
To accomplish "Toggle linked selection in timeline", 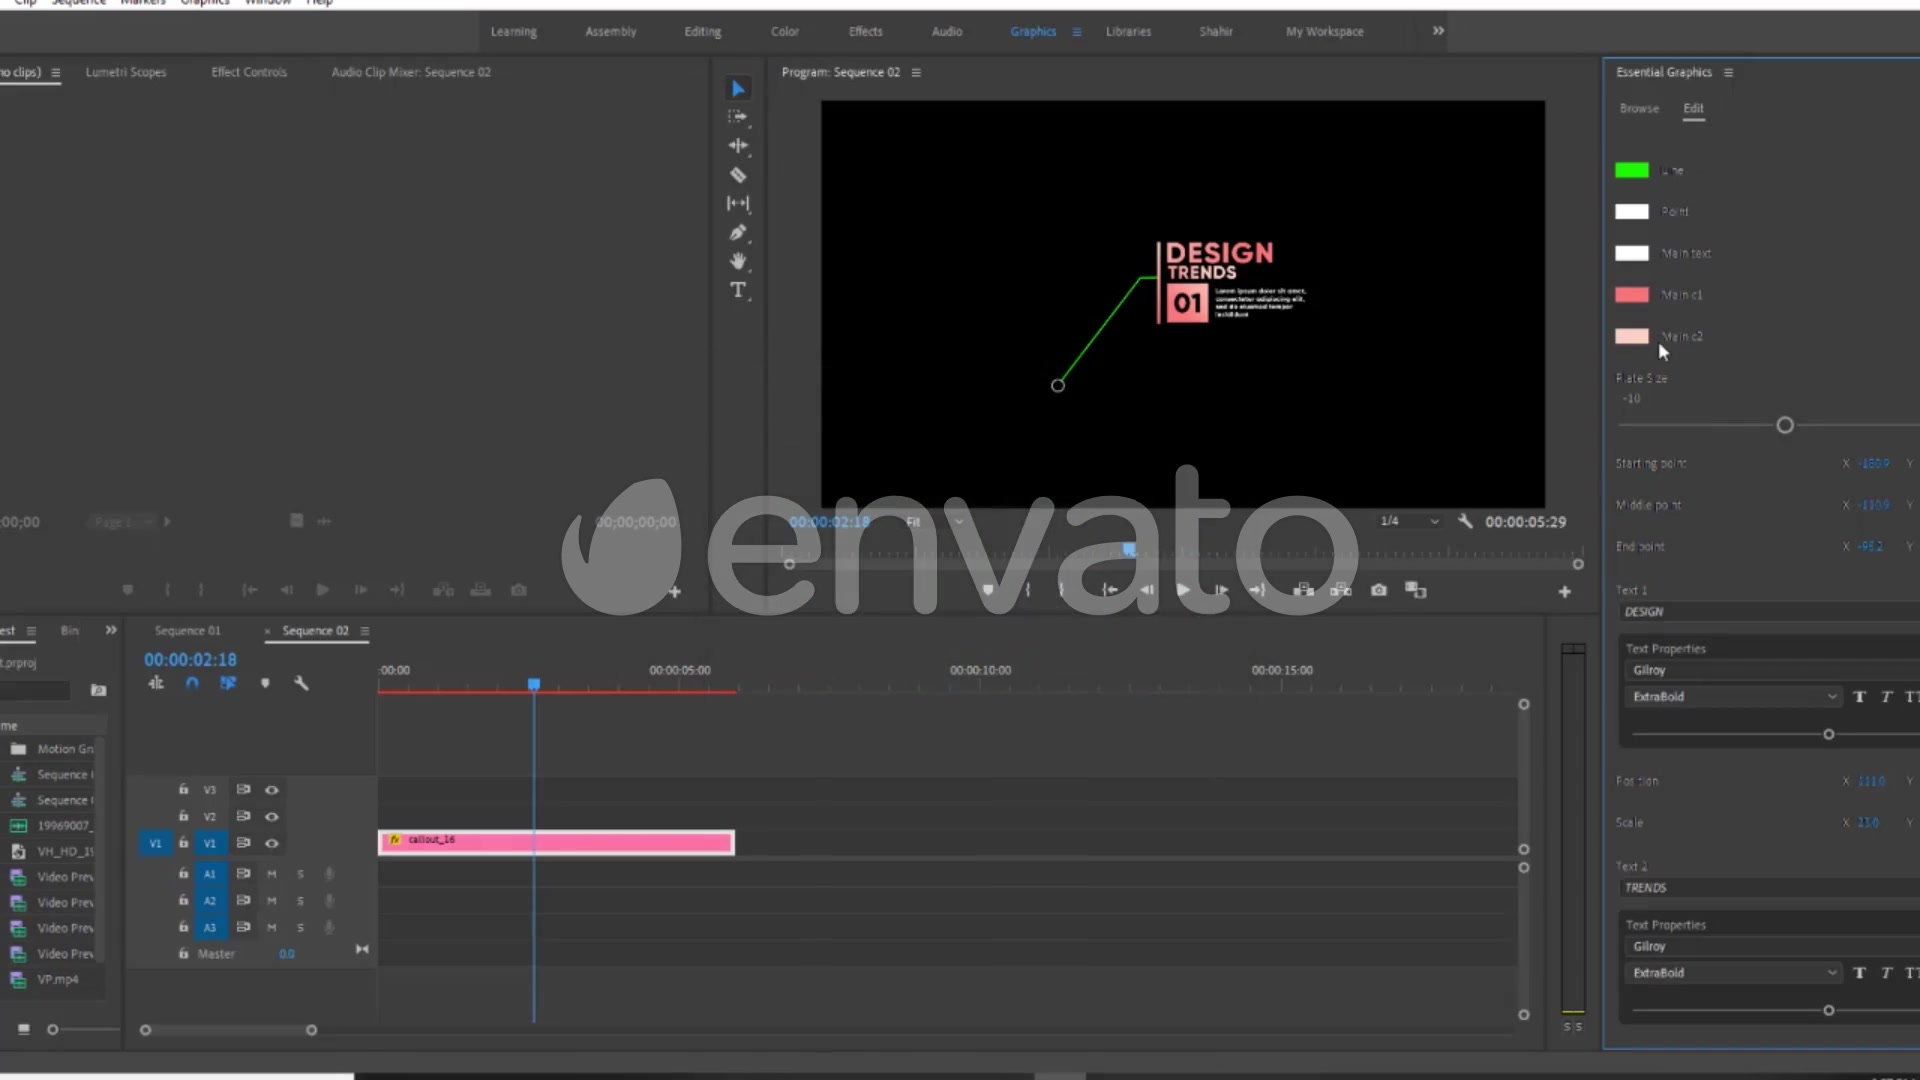I will click(228, 683).
